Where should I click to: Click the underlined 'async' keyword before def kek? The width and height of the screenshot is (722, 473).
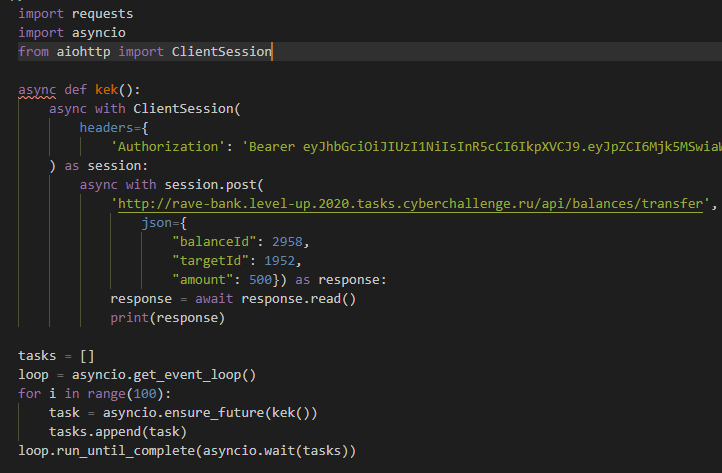pyautogui.click(x=37, y=89)
